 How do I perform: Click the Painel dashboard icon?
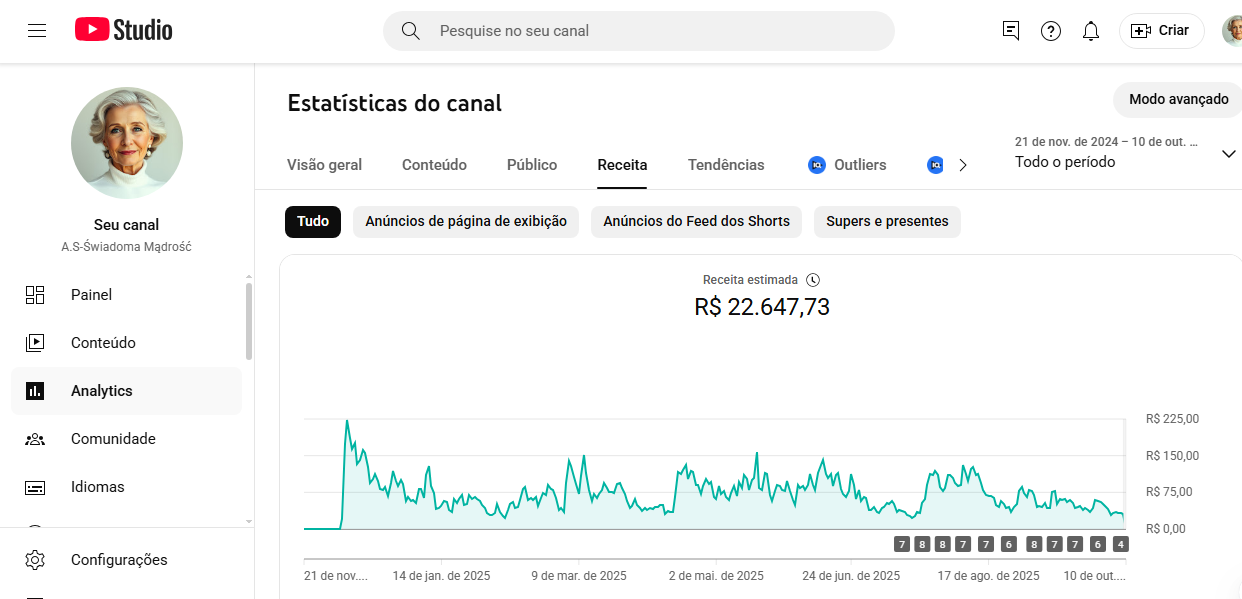pos(35,295)
